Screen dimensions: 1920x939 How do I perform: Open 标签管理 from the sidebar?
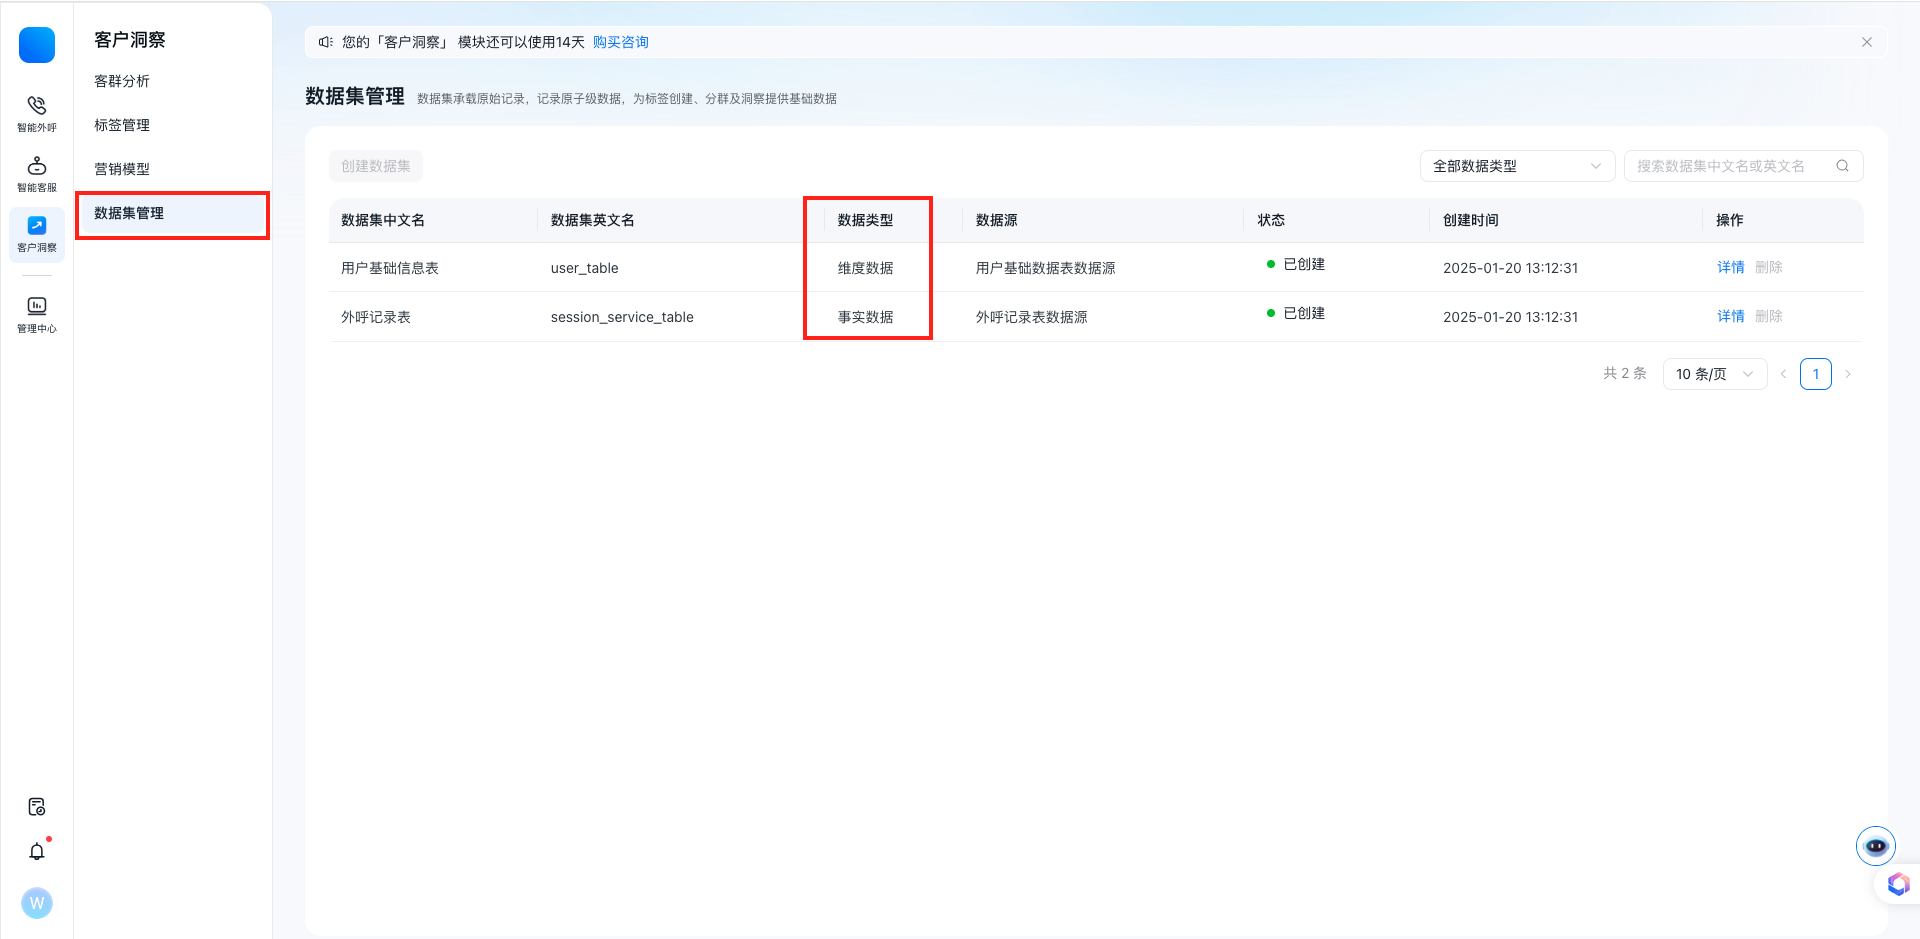[x=121, y=125]
